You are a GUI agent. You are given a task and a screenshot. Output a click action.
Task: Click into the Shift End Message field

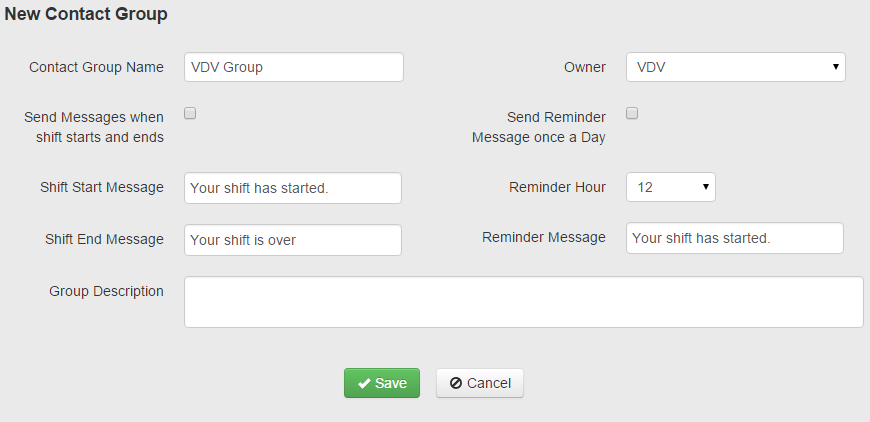(293, 240)
